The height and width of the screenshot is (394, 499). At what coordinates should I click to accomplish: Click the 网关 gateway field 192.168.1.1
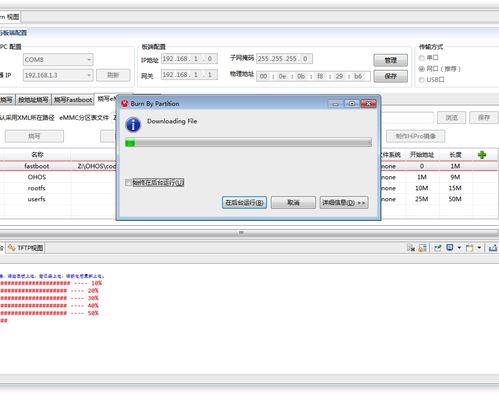point(189,75)
